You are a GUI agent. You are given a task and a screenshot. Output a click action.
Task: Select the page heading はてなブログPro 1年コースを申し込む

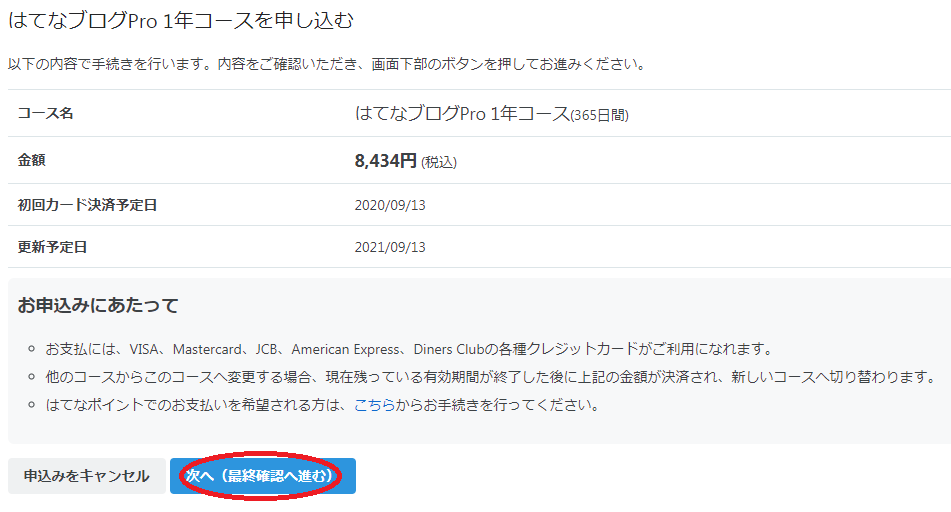pyautogui.click(x=181, y=21)
